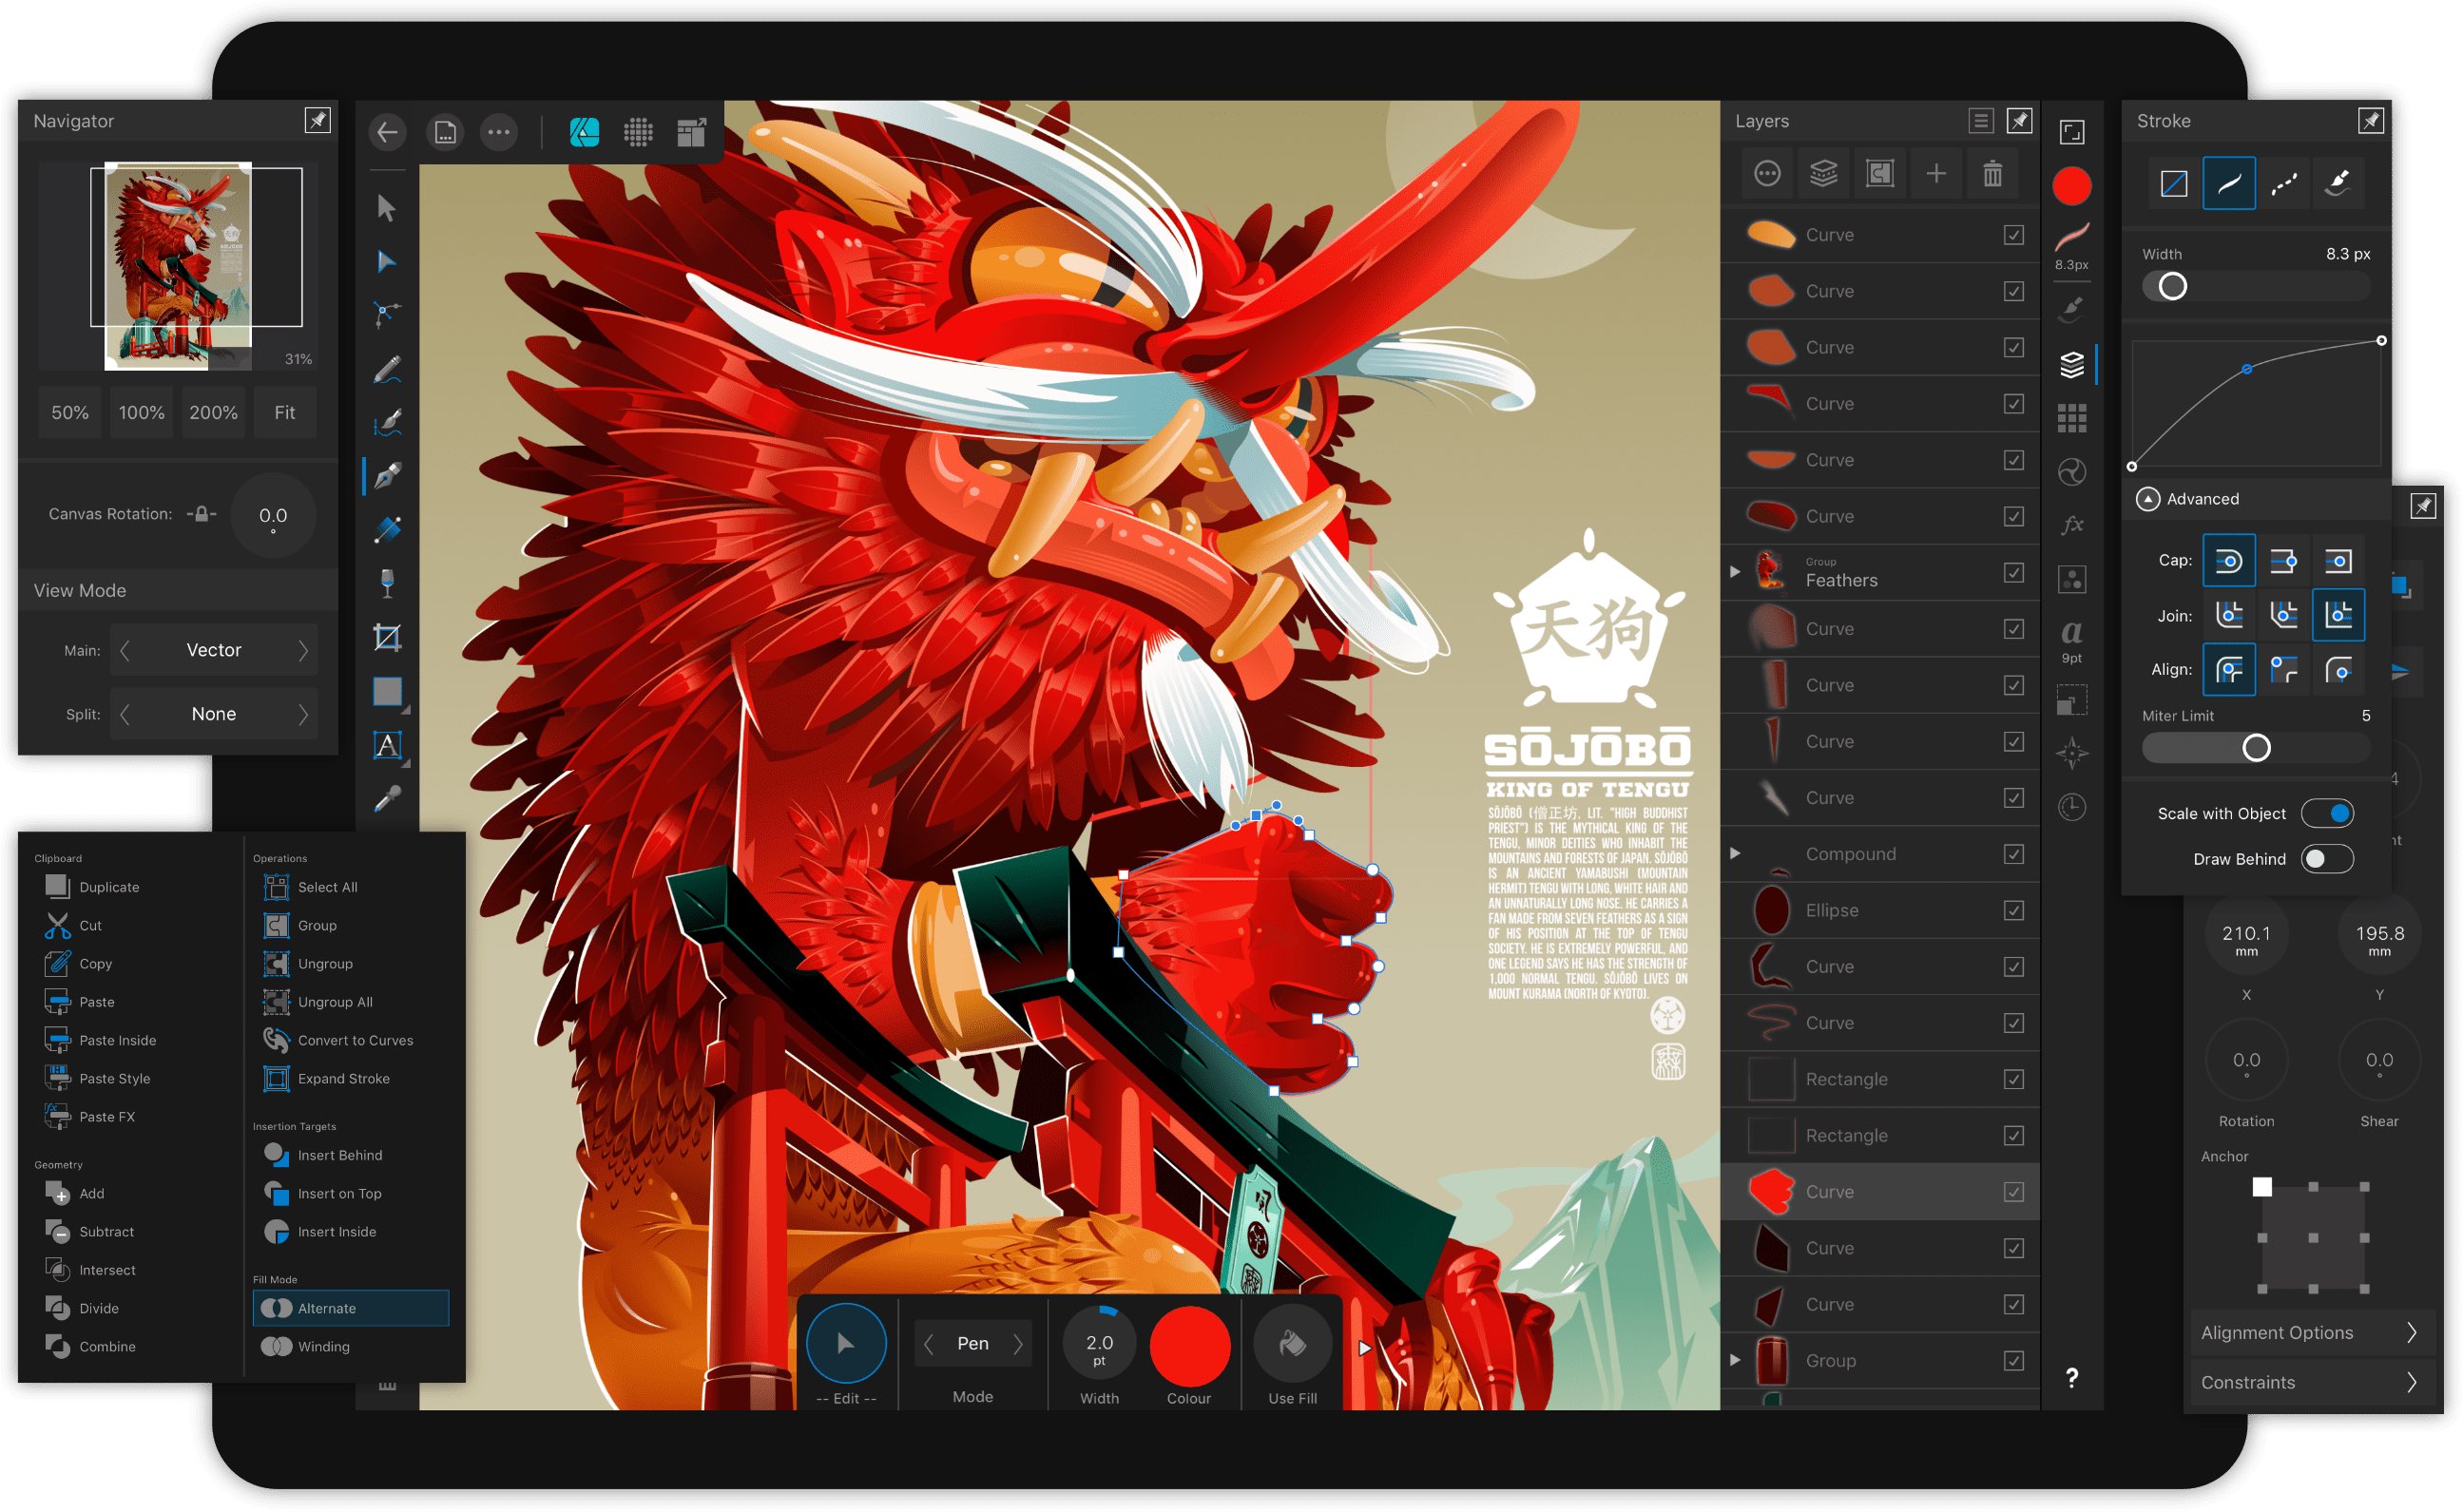Tap the red Colour circle in context toolbar
The height and width of the screenshot is (1512, 2463).
pyautogui.click(x=1189, y=1346)
